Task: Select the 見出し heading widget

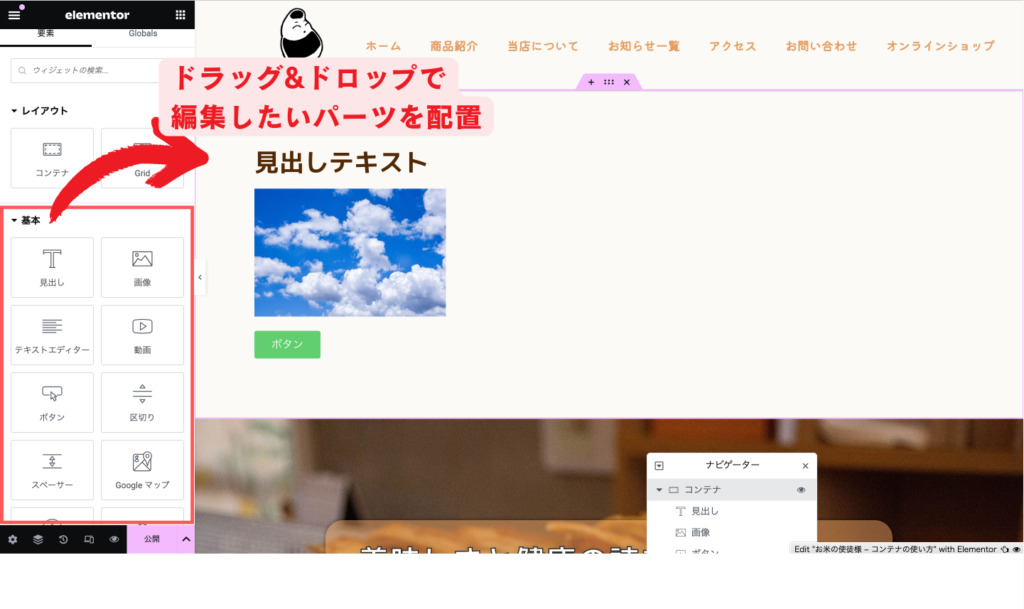Action: [52, 268]
